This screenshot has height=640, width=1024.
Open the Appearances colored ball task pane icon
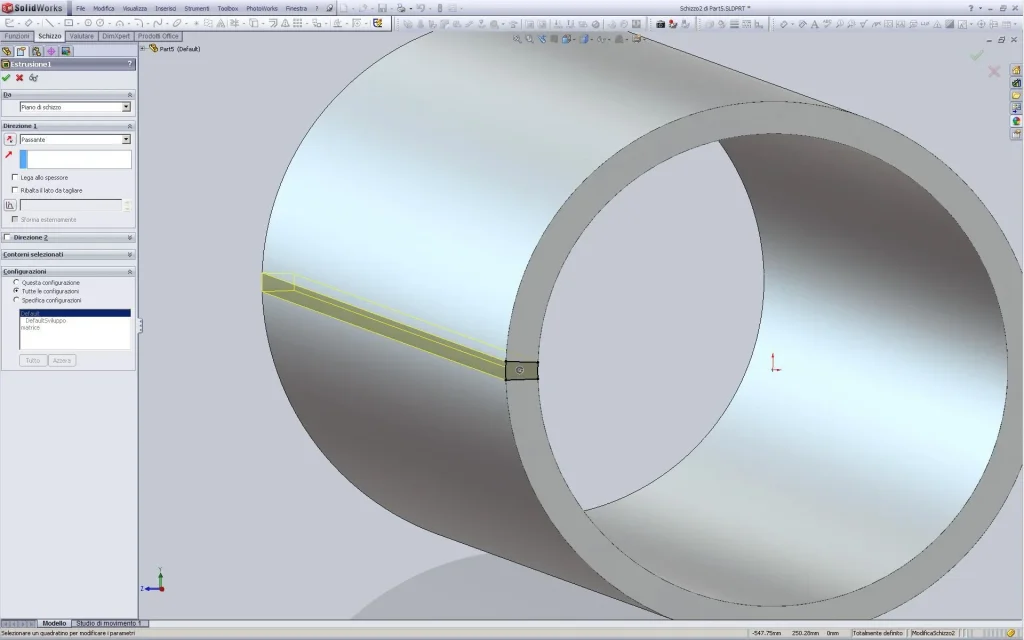pos(1016,121)
